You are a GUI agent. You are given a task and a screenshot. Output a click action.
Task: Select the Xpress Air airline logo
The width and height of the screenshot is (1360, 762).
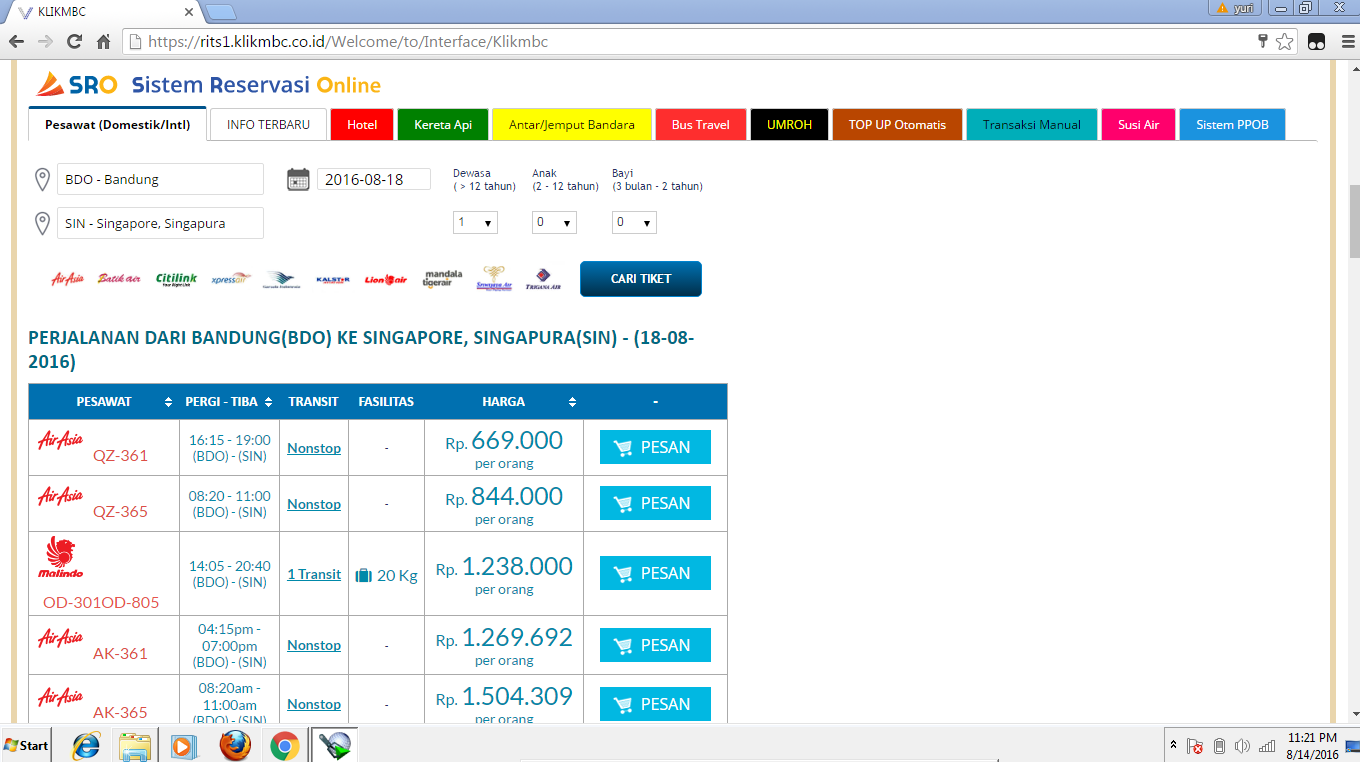coord(231,279)
